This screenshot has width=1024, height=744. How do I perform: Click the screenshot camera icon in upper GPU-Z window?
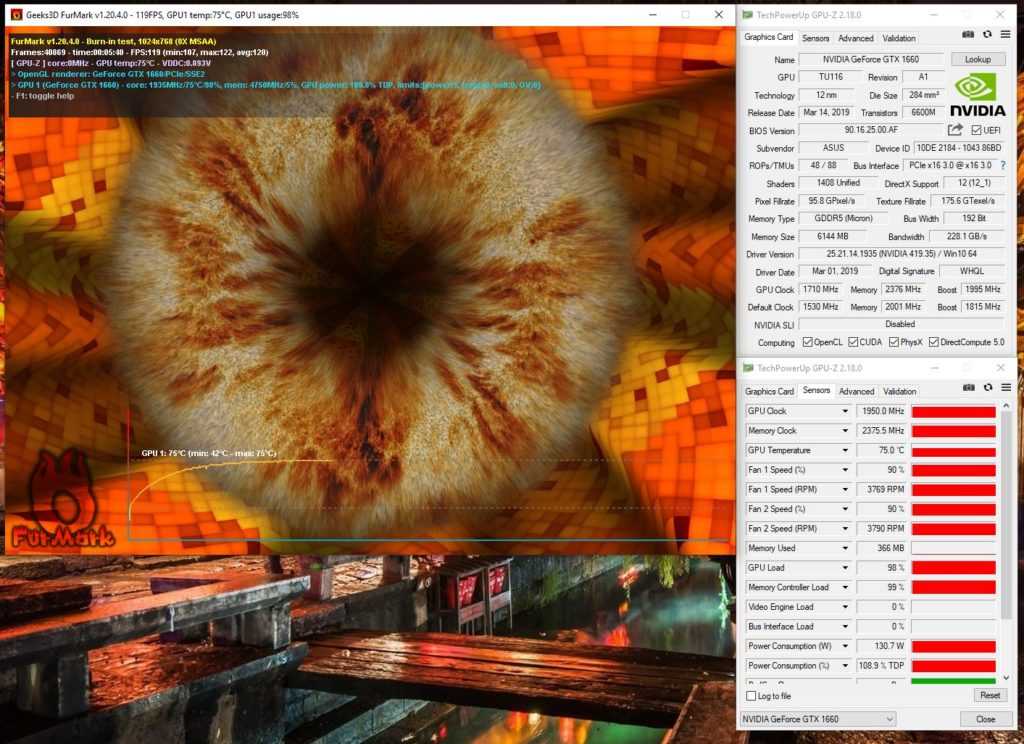point(967,38)
